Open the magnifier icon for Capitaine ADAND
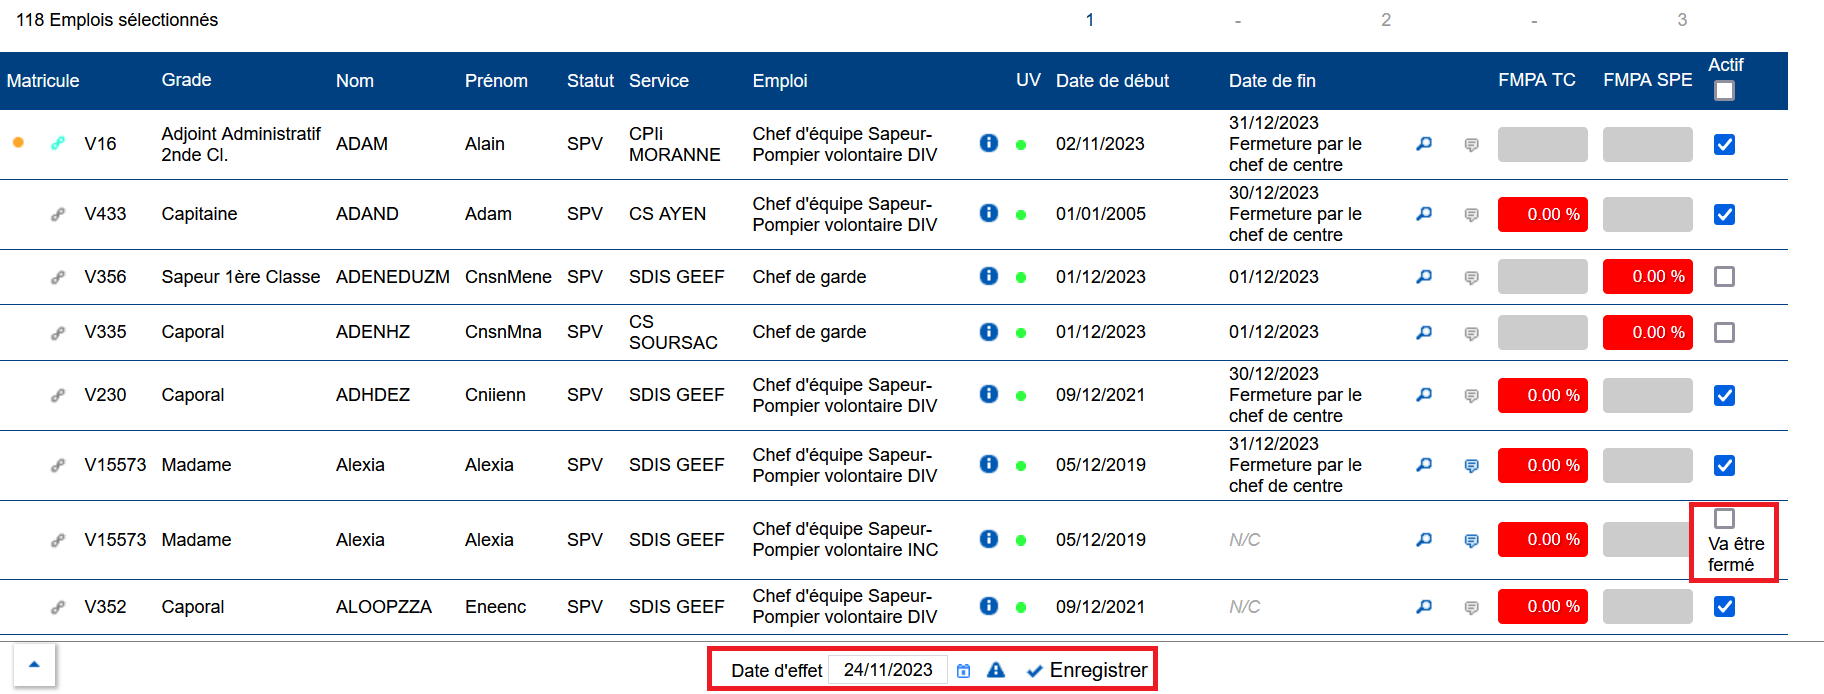Viewport: 1824px width, 694px height. tap(1424, 214)
